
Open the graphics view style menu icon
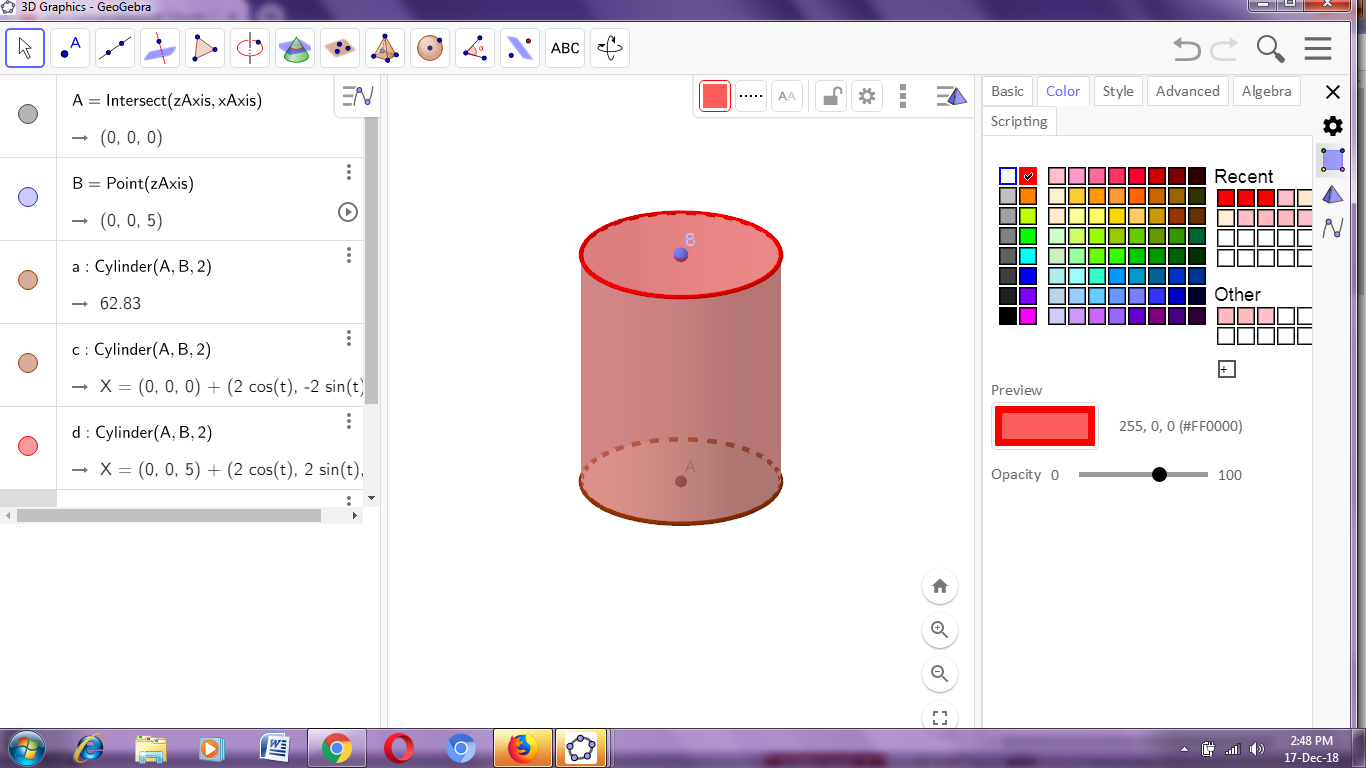tap(951, 95)
